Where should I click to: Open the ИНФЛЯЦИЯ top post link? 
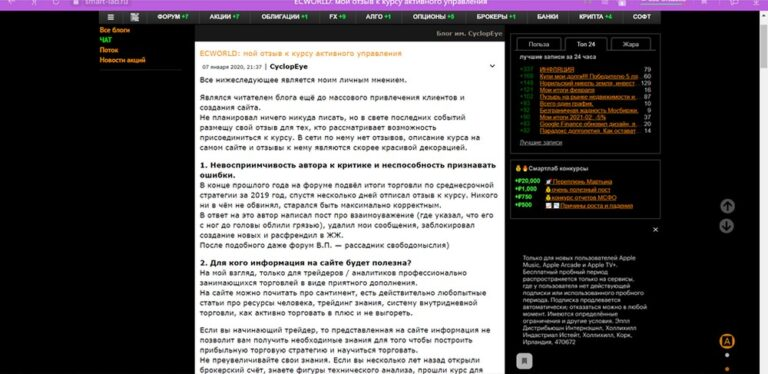(557, 70)
